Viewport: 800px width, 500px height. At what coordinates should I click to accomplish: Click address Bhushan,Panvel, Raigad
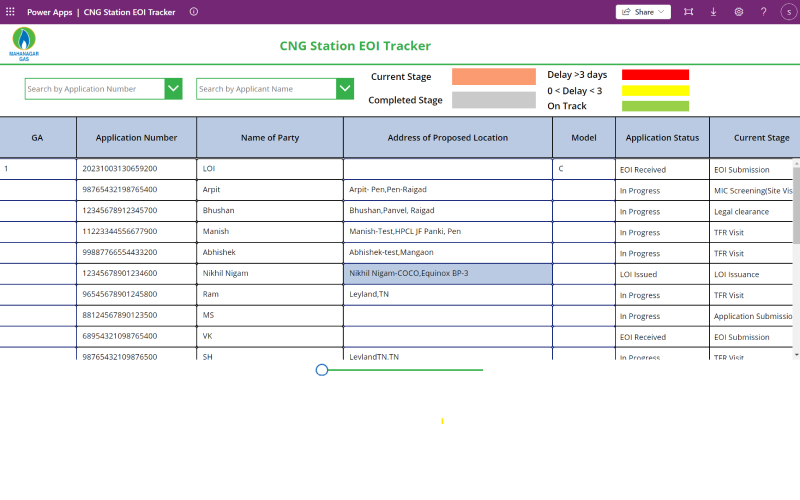click(392, 210)
